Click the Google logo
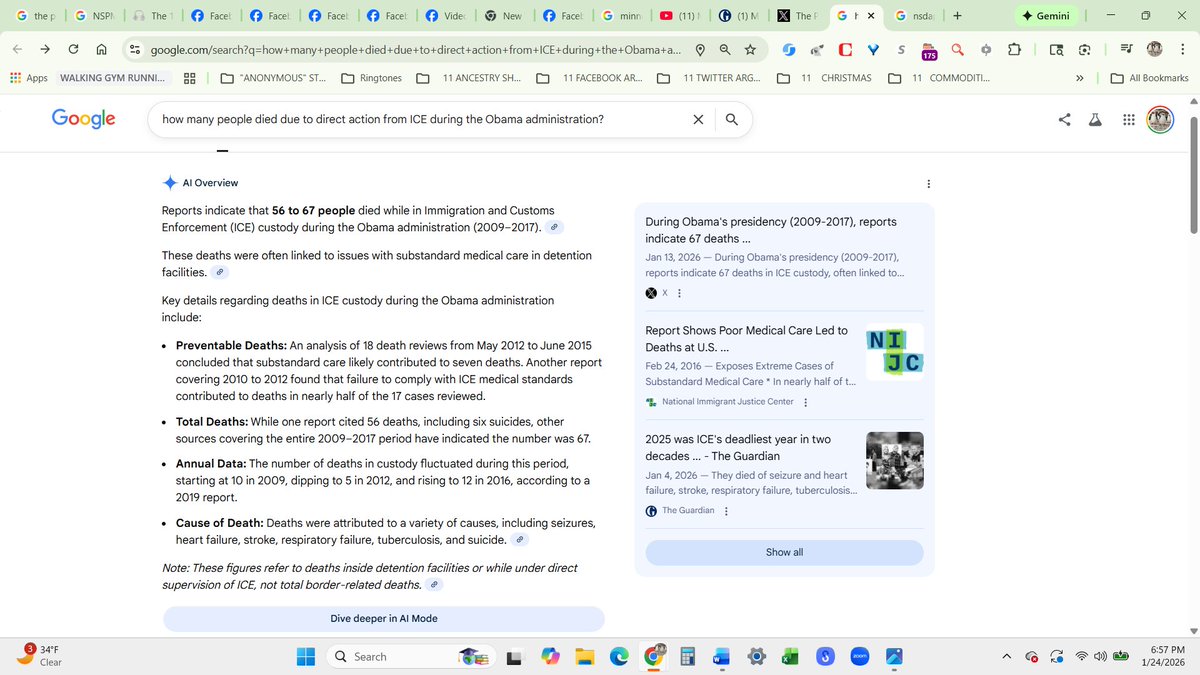Screen dimensions: 1200x675 (83, 119)
